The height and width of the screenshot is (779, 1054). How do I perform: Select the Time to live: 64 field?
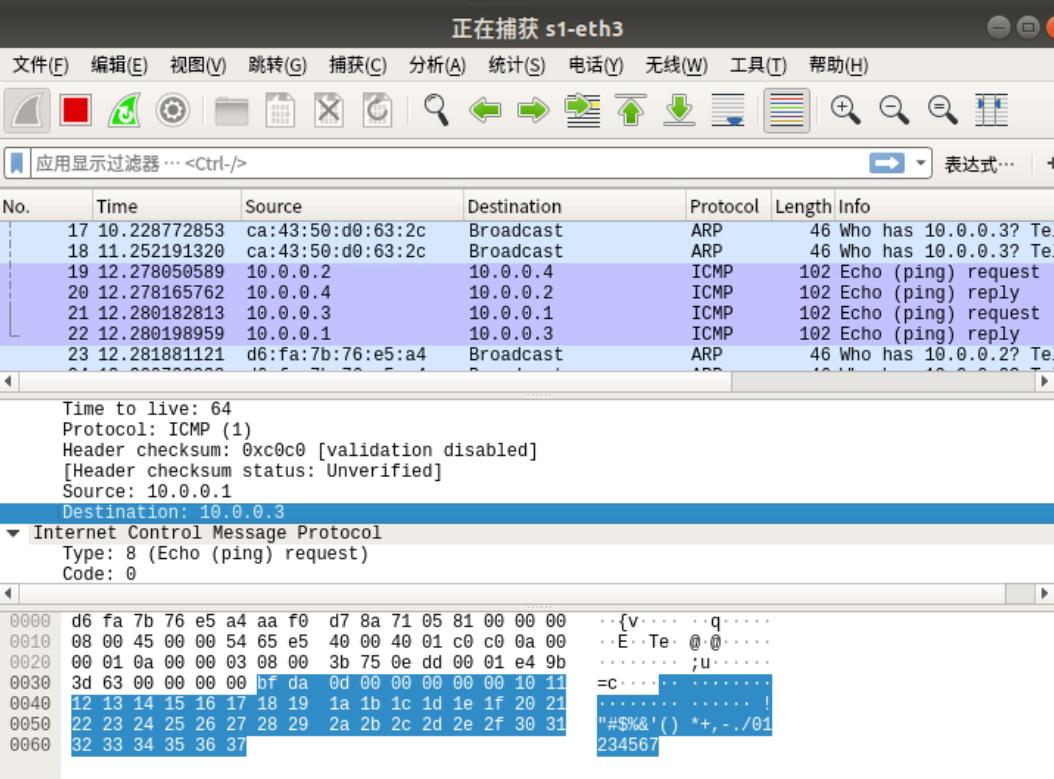click(147, 409)
